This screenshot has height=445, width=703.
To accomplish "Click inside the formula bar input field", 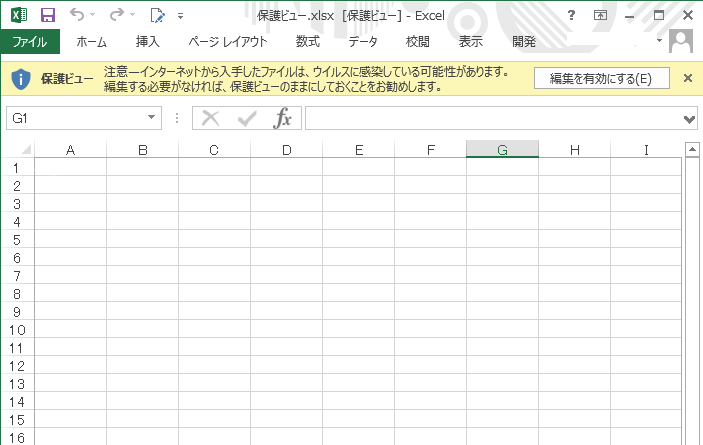I will pyautogui.click(x=490, y=118).
